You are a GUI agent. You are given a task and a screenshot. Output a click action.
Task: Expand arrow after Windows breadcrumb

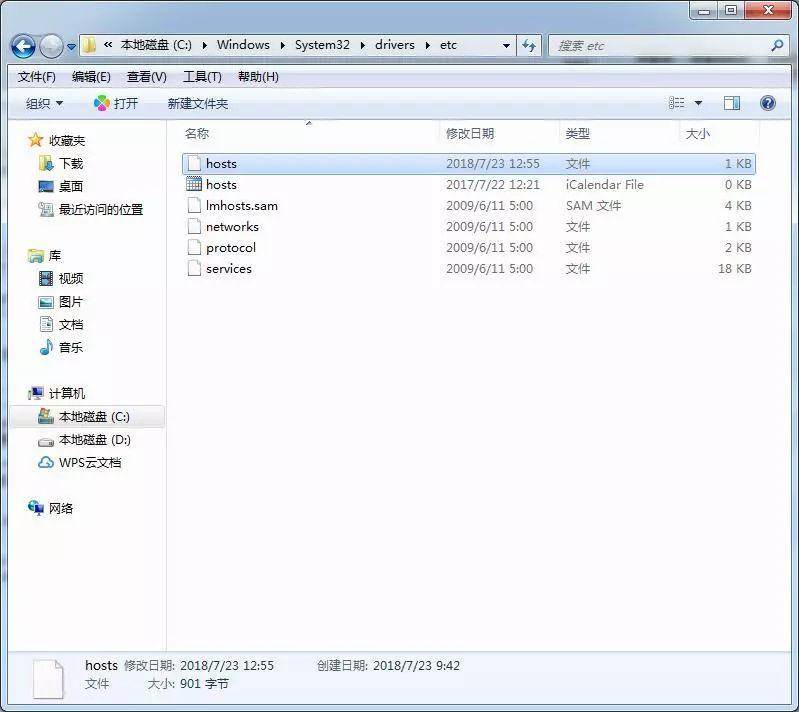click(282, 45)
